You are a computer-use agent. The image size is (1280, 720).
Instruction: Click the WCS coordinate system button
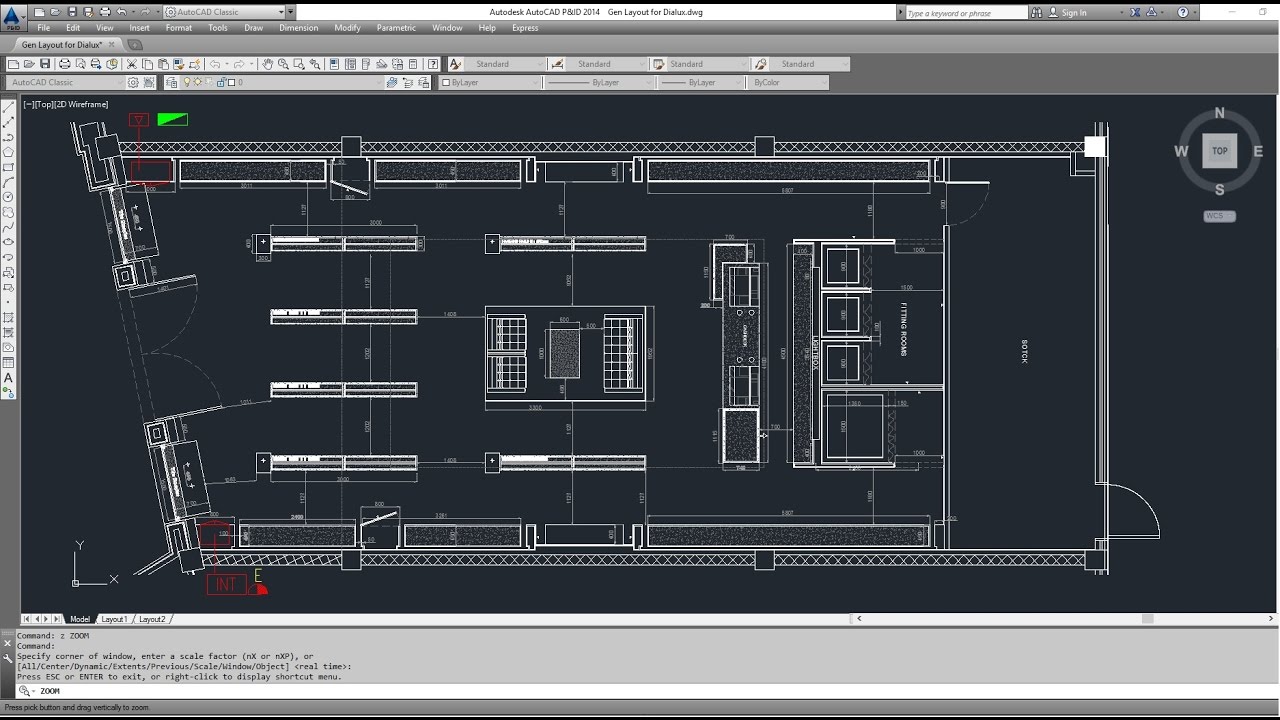1219,216
